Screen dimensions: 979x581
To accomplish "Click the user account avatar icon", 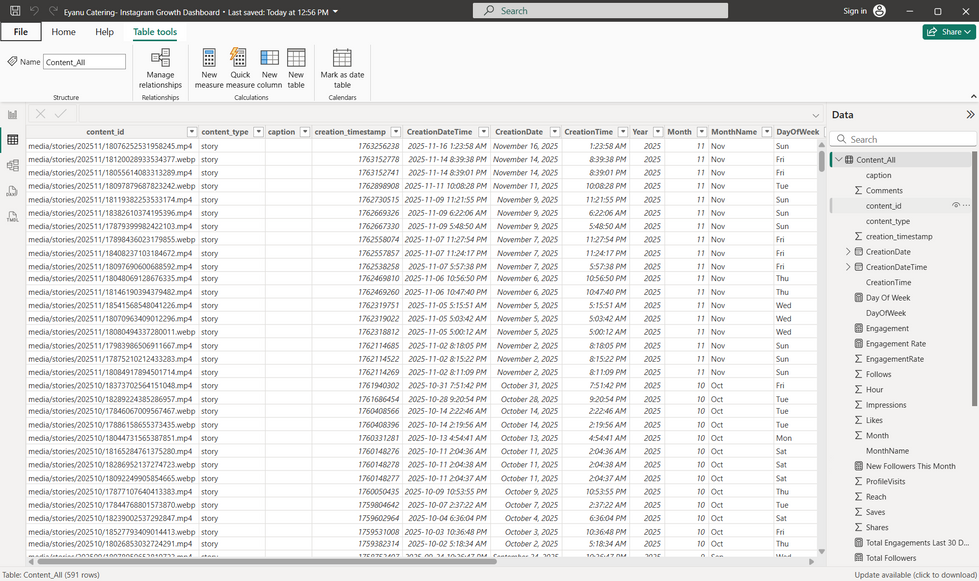I will [x=880, y=11].
